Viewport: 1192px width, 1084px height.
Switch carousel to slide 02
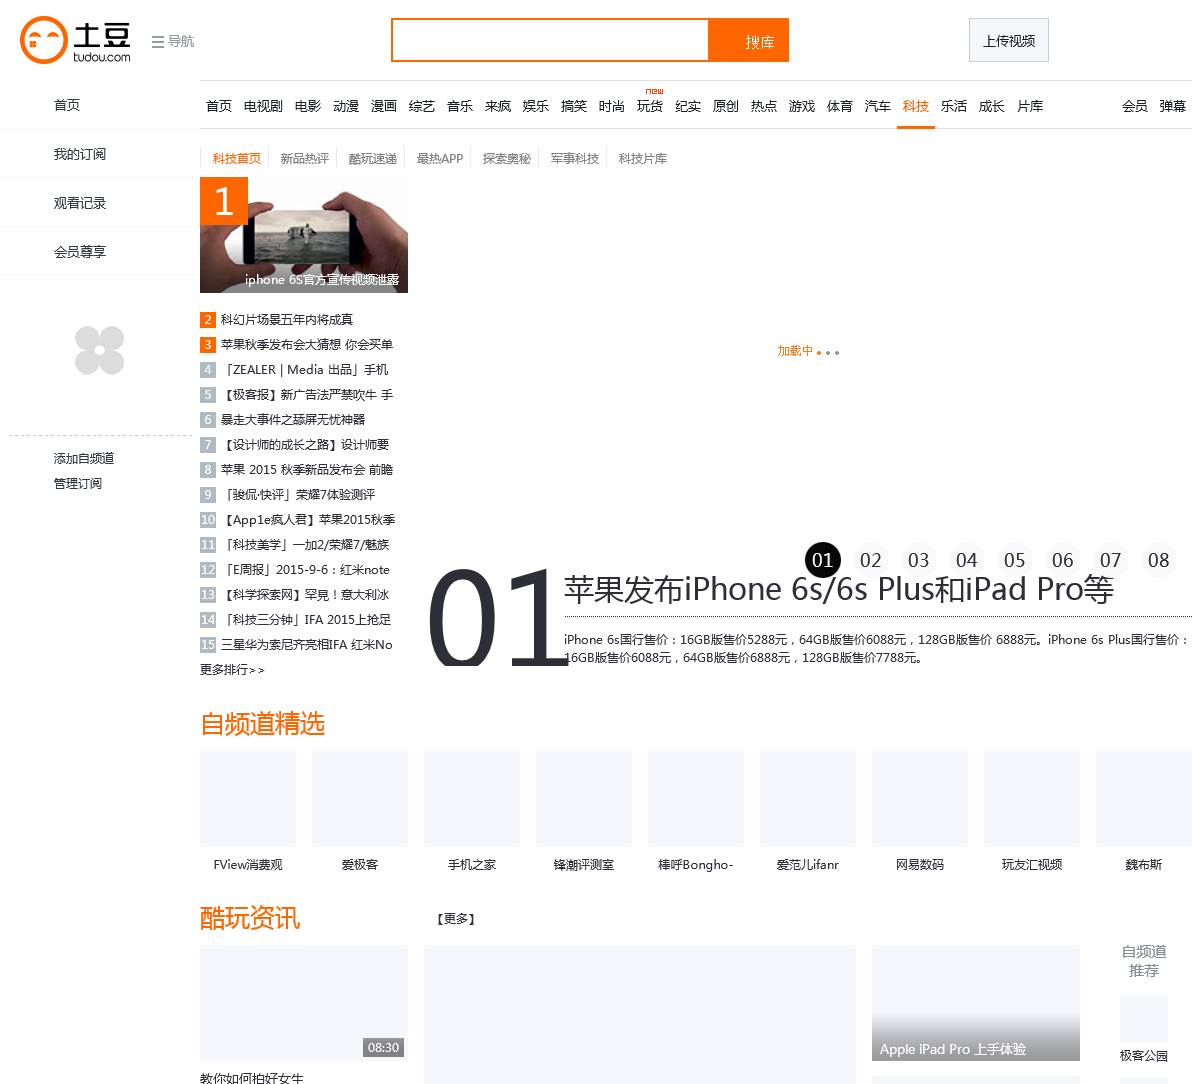[x=870, y=560]
